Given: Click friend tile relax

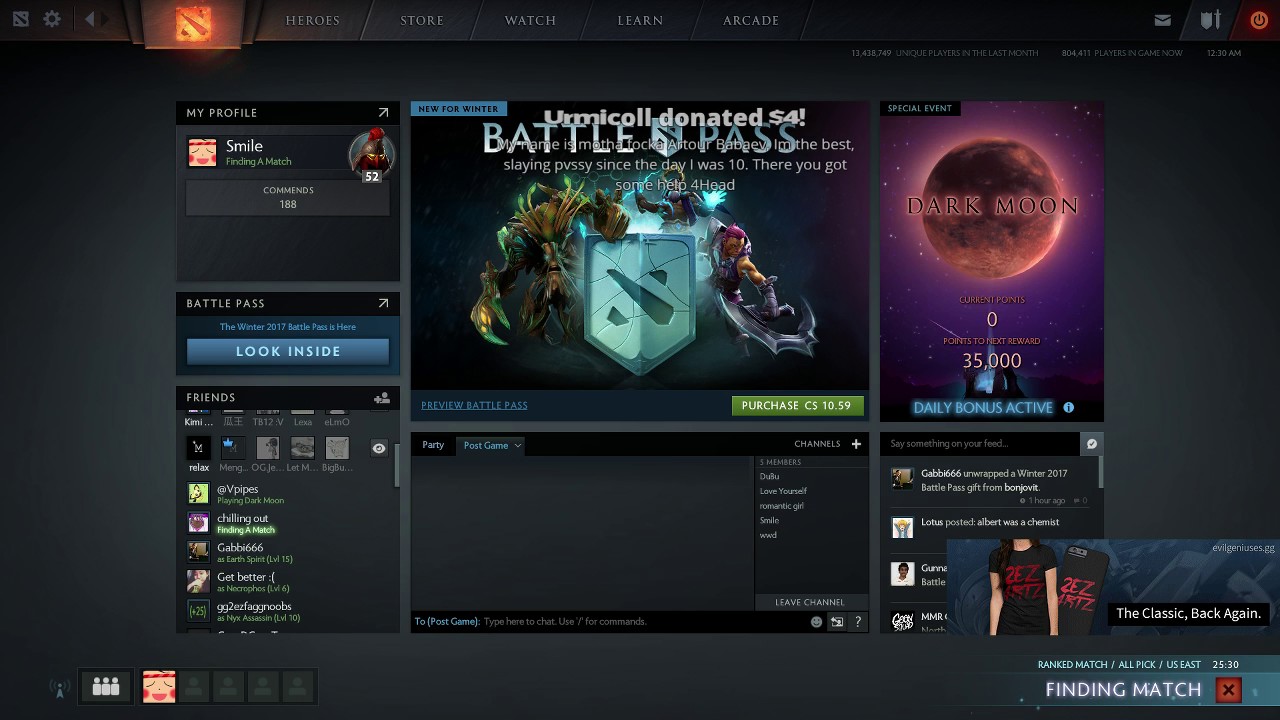Looking at the screenshot, I should coord(199,453).
